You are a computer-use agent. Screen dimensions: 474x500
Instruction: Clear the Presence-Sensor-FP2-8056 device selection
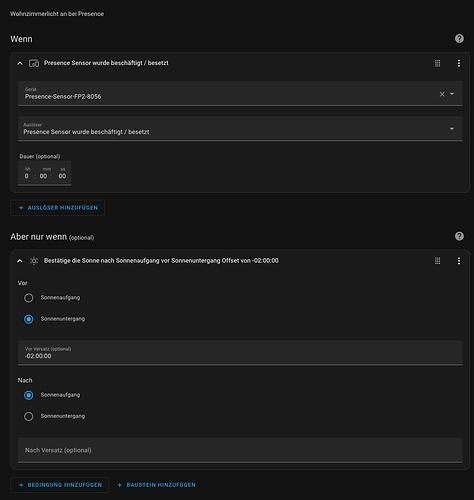click(442, 94)
